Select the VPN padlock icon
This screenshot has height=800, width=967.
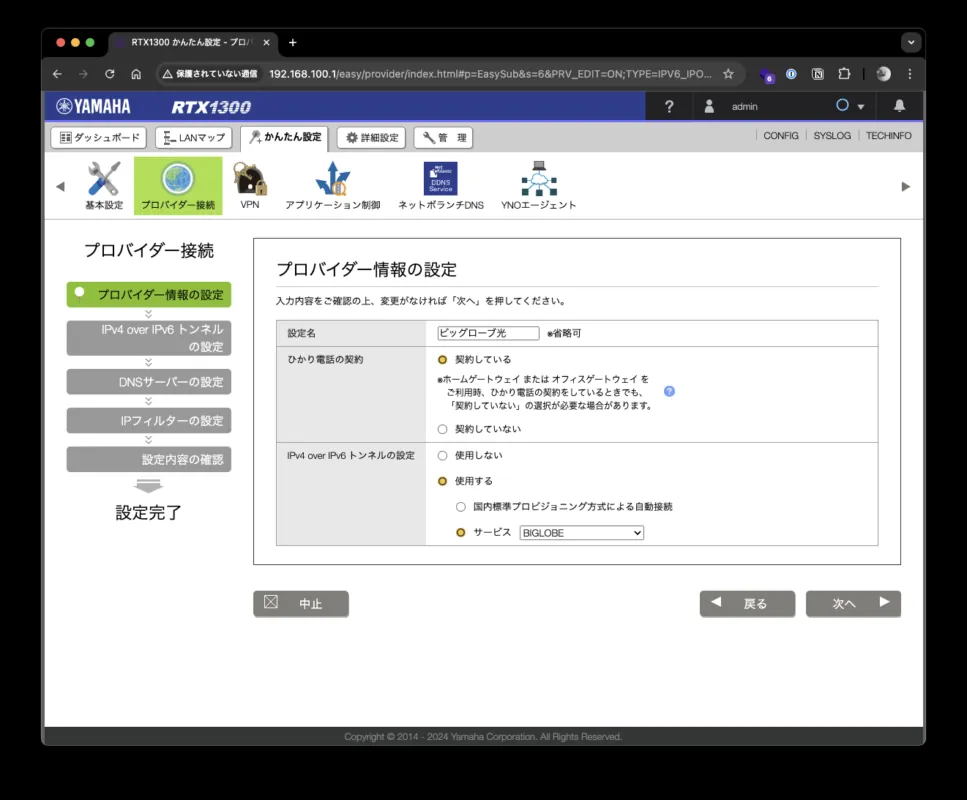tap(249, 180)
